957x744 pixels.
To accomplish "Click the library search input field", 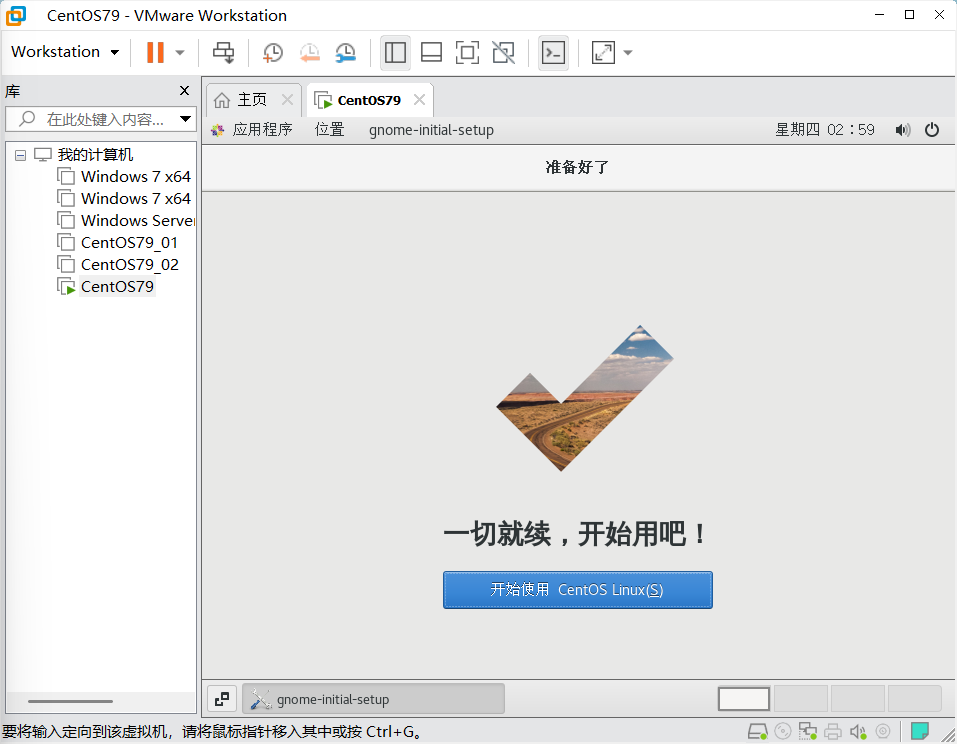I will 99,119.
